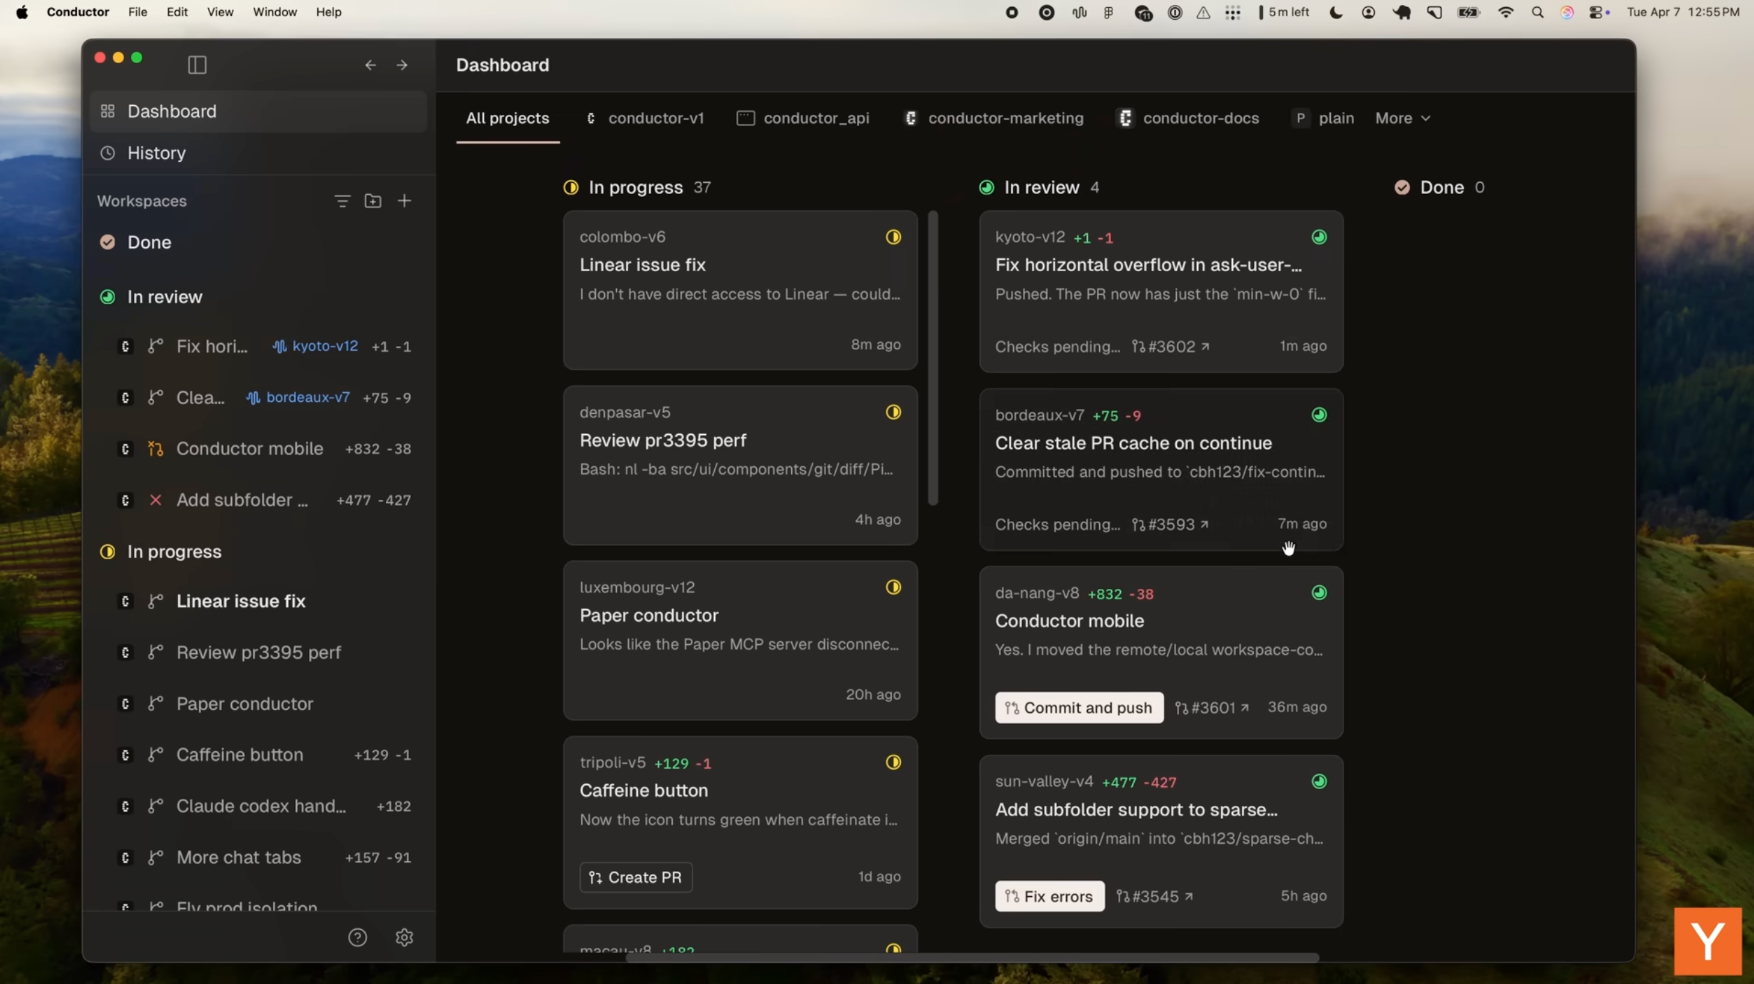Viewport: 1754px width, 984px height.
Task: Click the date and time in menu bar
Action: [1683, 12]
